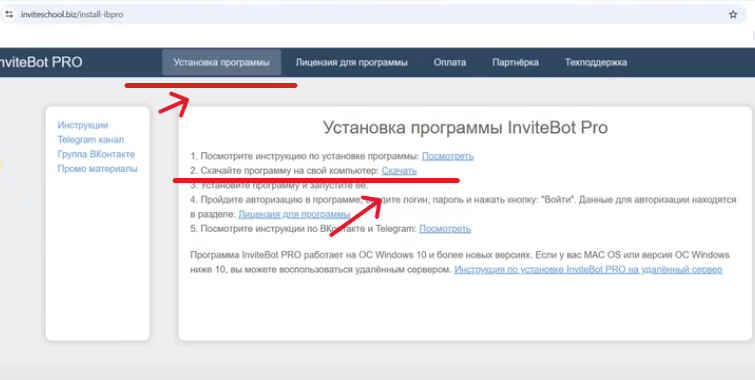This screenshot has width=755, height=380.
Task: Open the Промо материалы sidebar link
Action: tap(97, 169)
